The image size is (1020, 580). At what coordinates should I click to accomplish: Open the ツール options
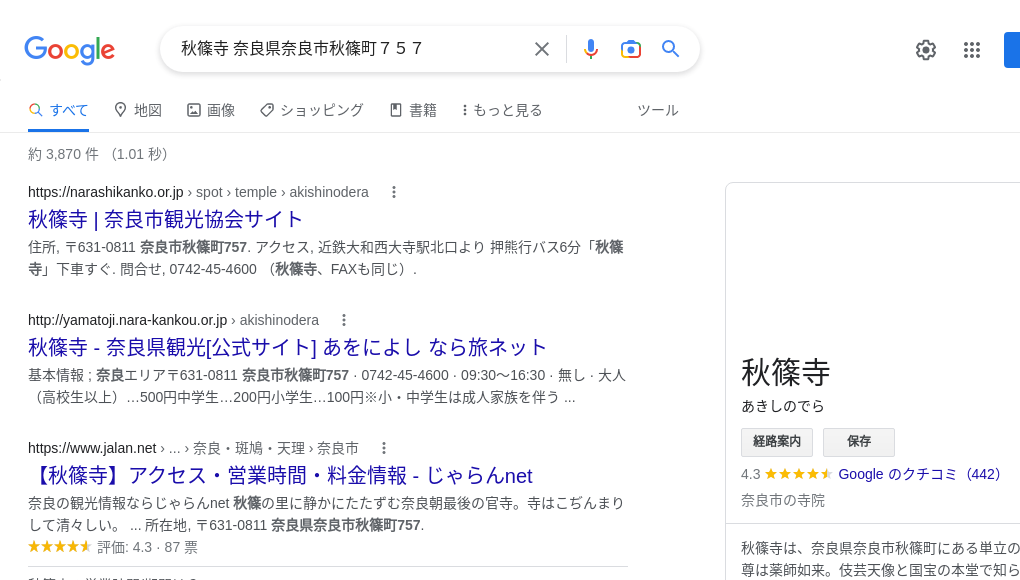658,110
